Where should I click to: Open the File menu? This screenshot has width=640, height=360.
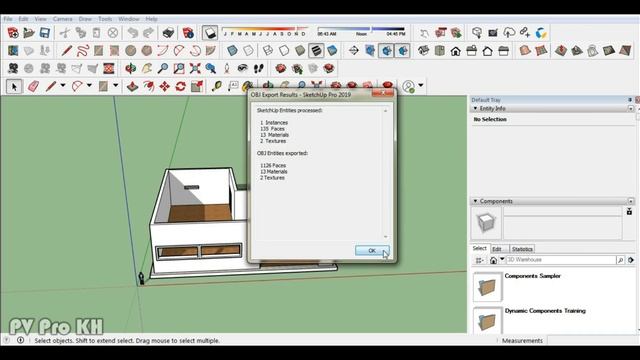point(8,19)
